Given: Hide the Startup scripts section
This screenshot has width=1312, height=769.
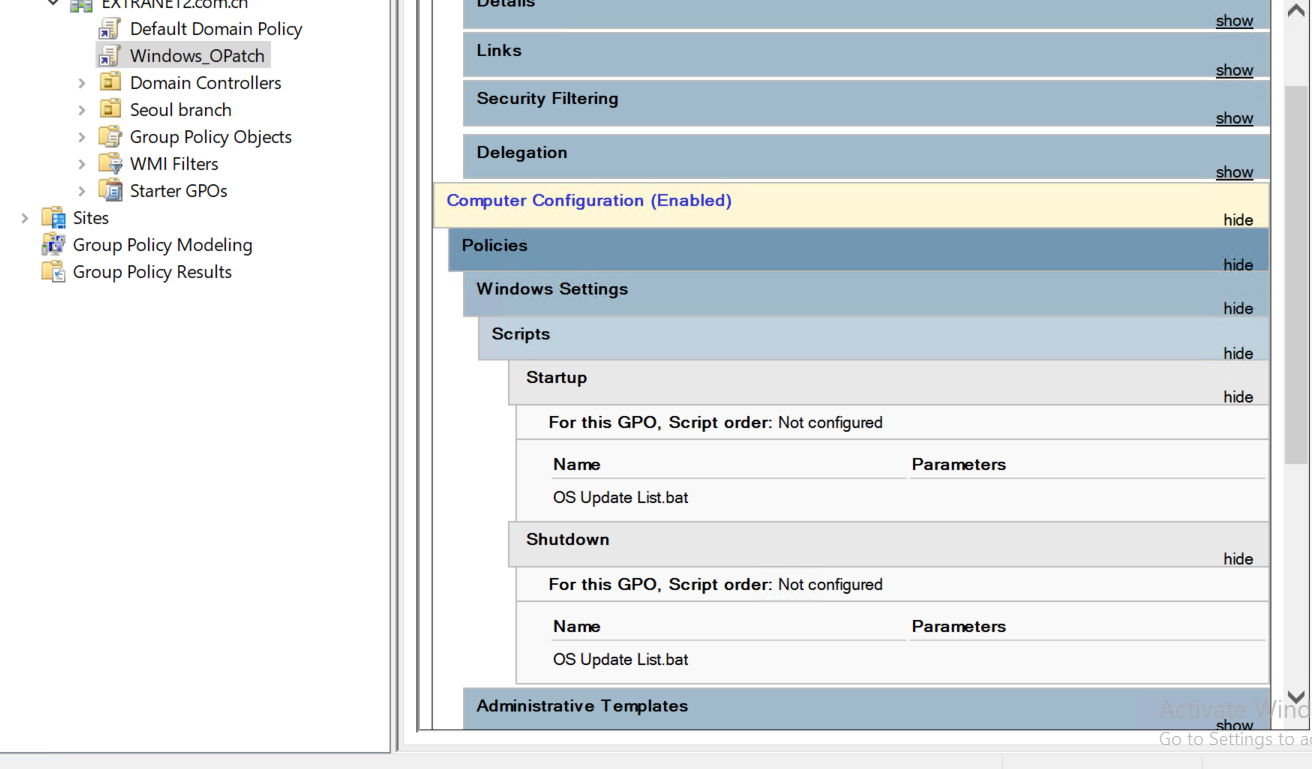Looking at the screenshot, I should (1238, 397).
